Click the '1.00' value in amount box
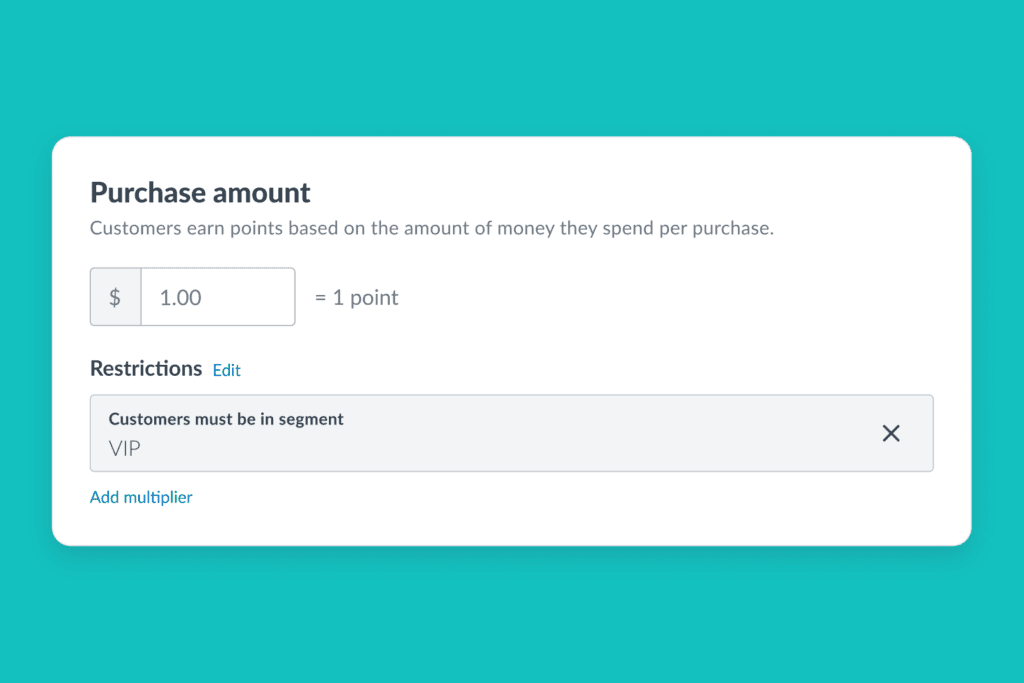Viewport: 1024px width, 683px height. 180,298
